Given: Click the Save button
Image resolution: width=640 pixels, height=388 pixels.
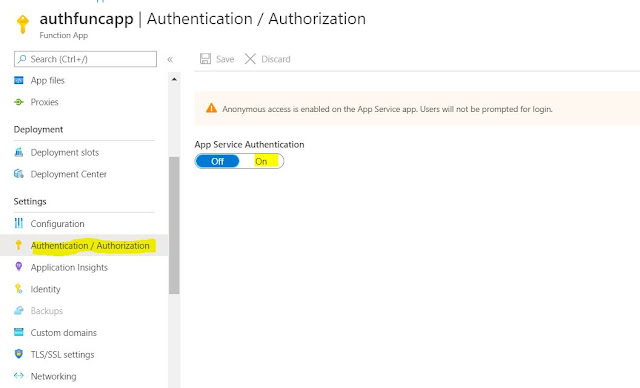Looking at the screenshot, I should point(217,59).
